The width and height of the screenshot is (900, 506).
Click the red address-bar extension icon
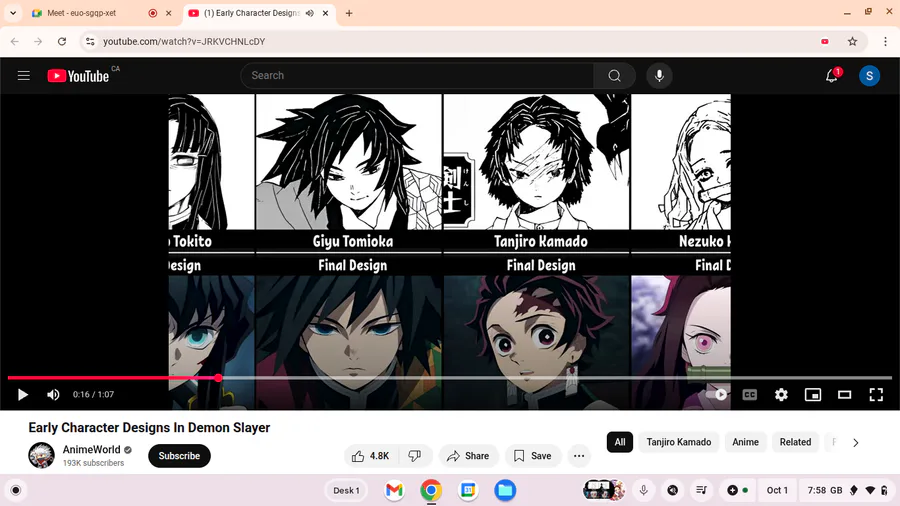pos(825,41)
